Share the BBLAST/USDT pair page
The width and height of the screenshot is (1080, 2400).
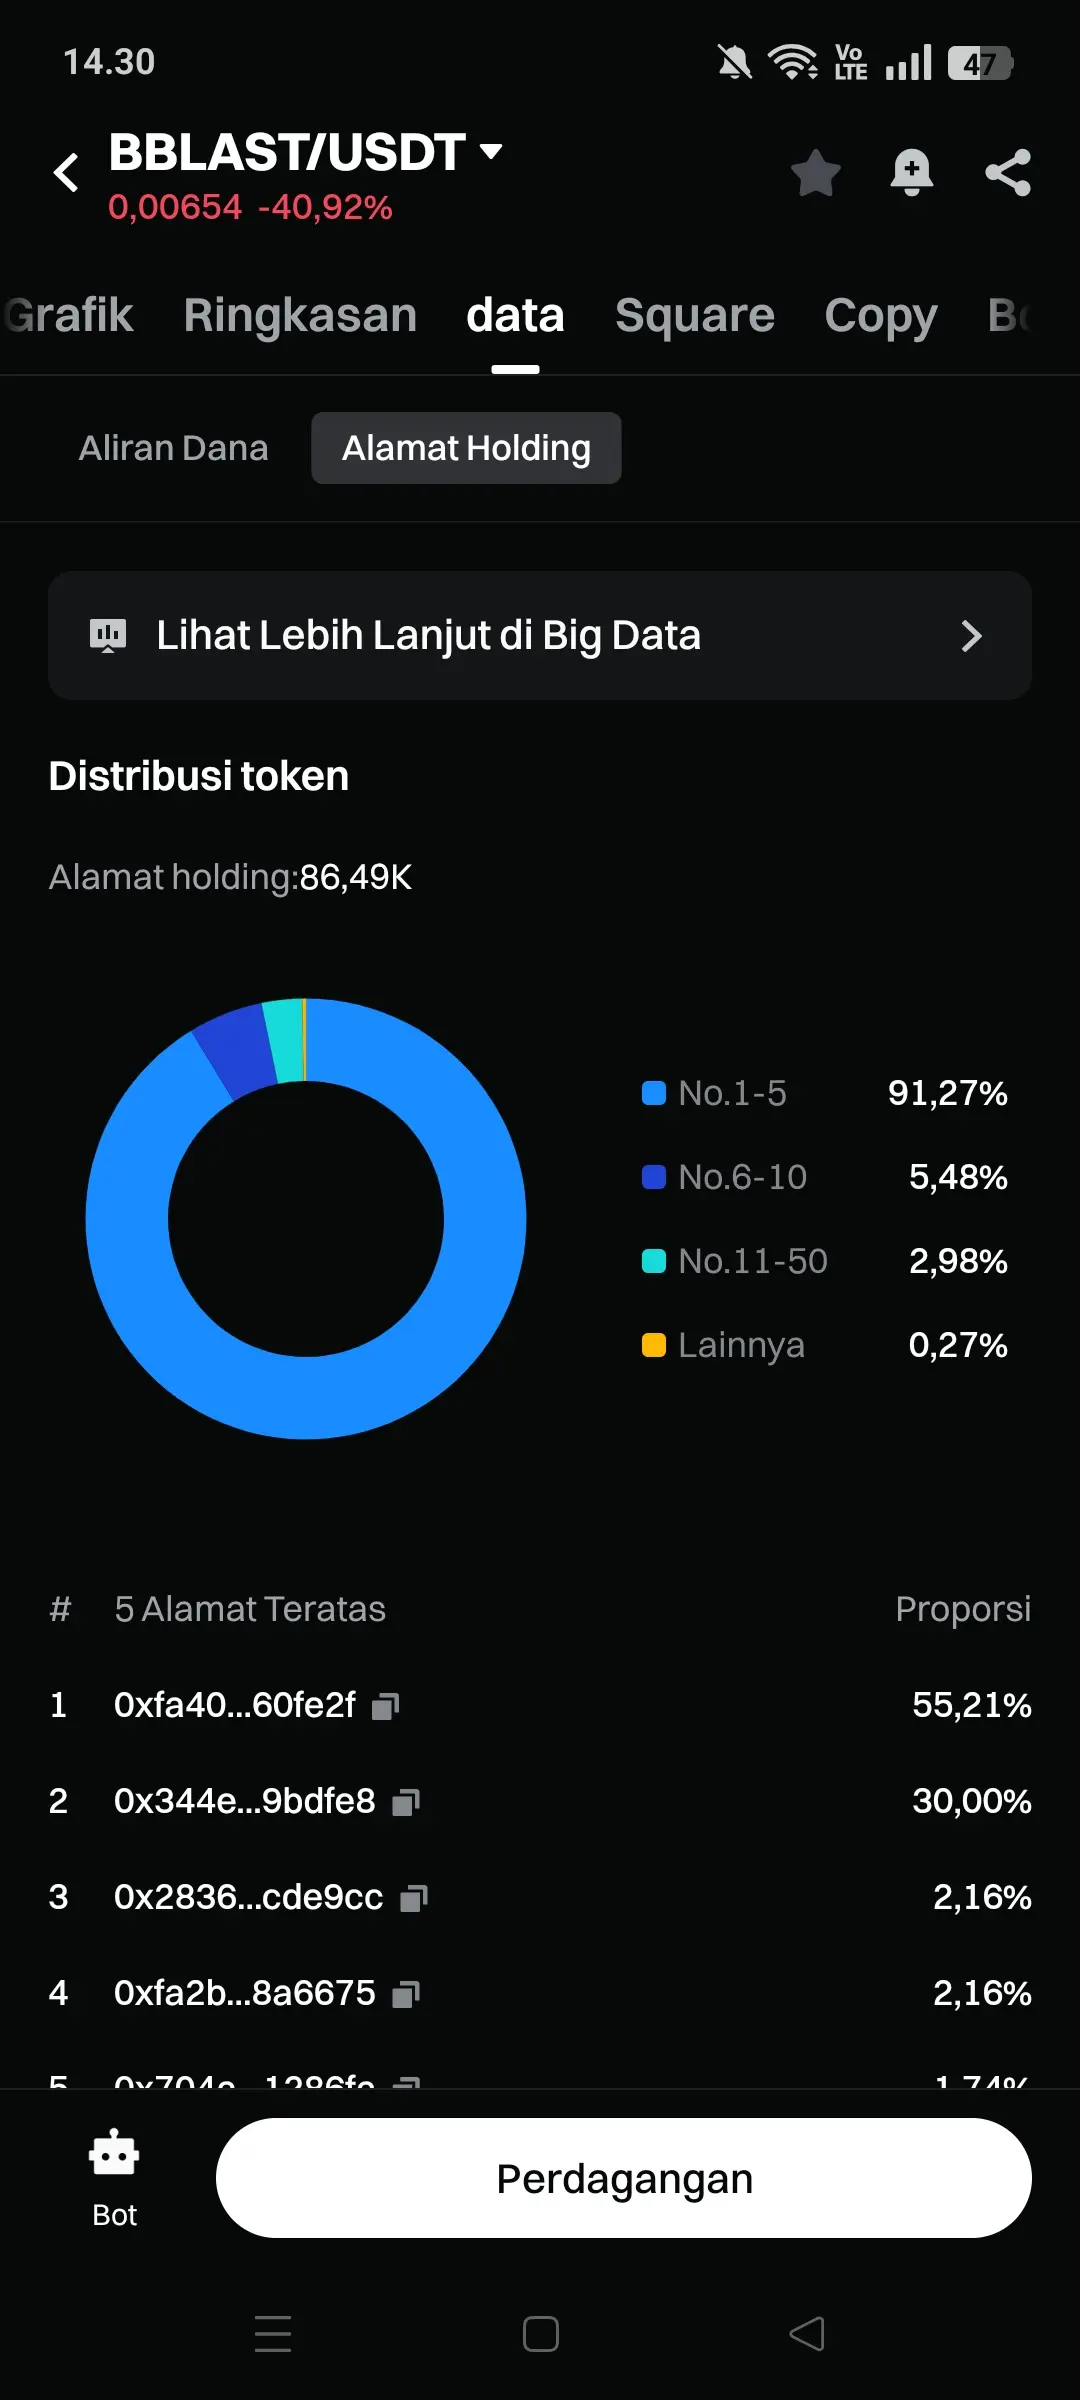pos(1007,172)
